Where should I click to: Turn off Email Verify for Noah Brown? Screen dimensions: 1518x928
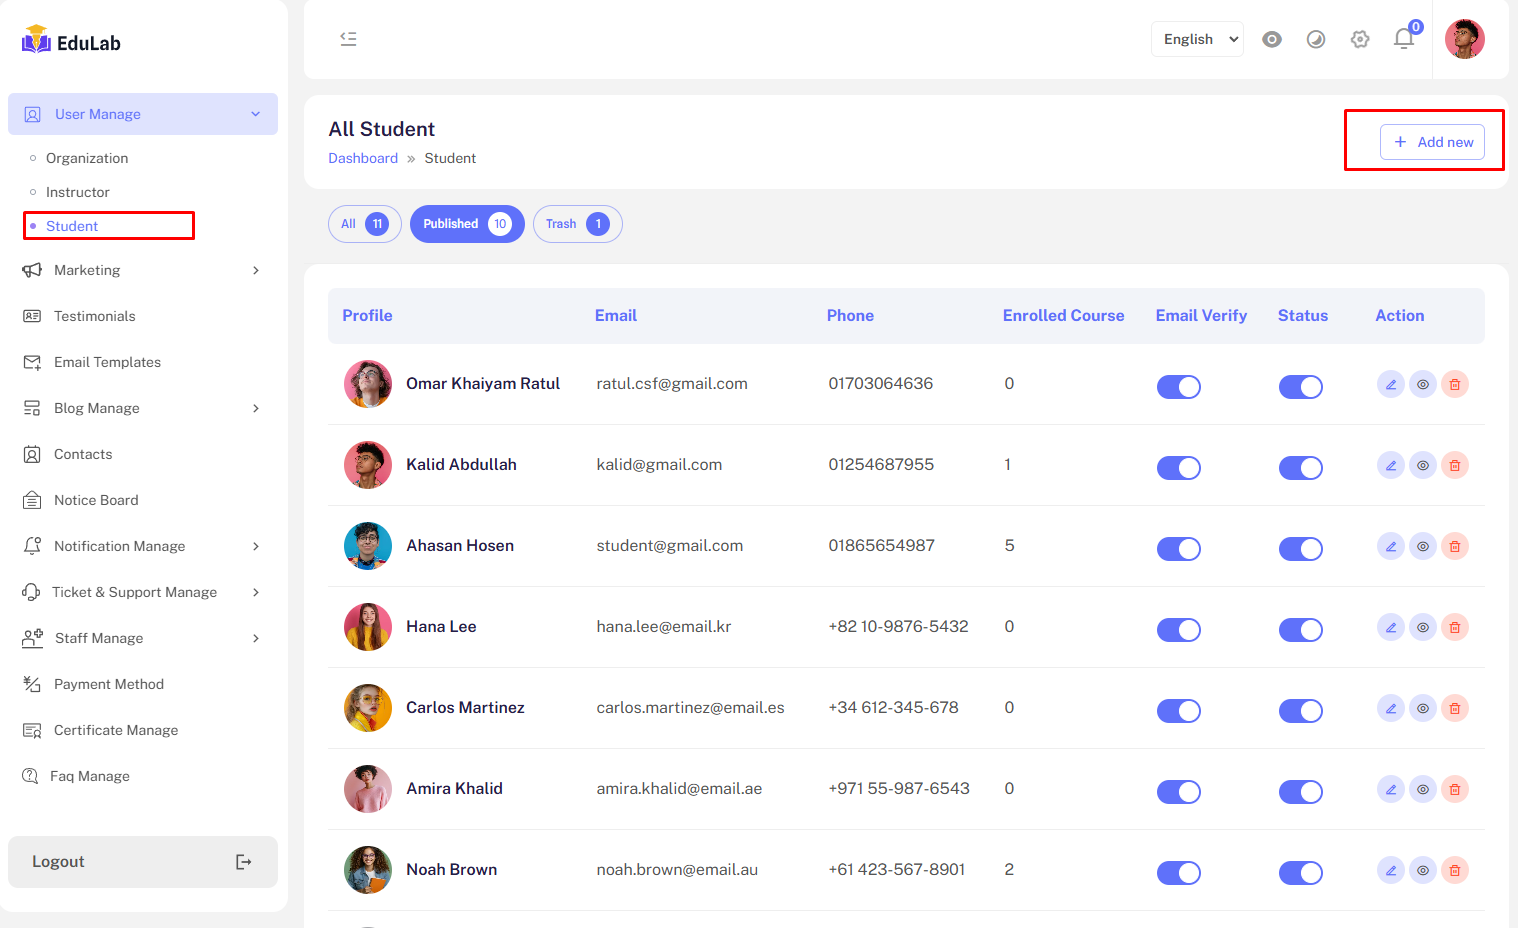(x=1178, y=872)
